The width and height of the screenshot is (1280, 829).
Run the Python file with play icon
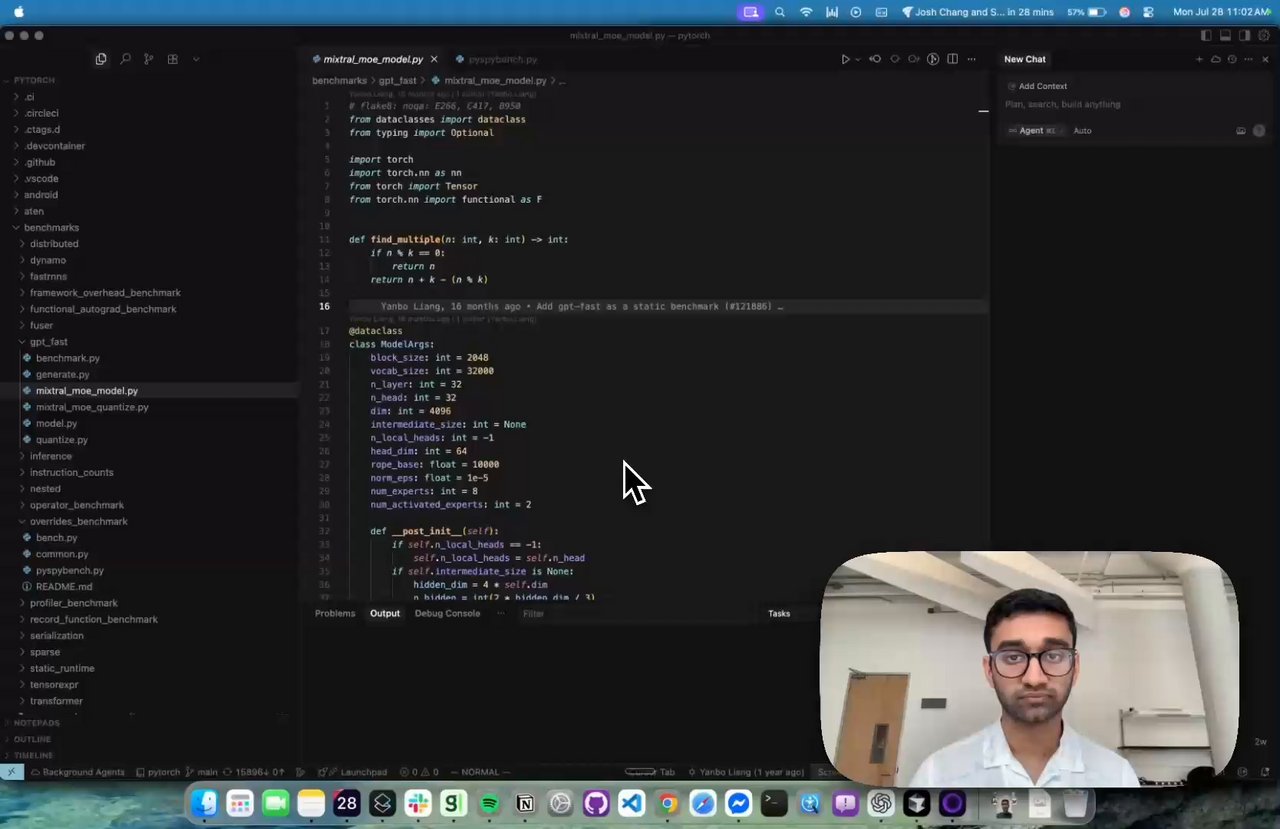pos(845,59)
